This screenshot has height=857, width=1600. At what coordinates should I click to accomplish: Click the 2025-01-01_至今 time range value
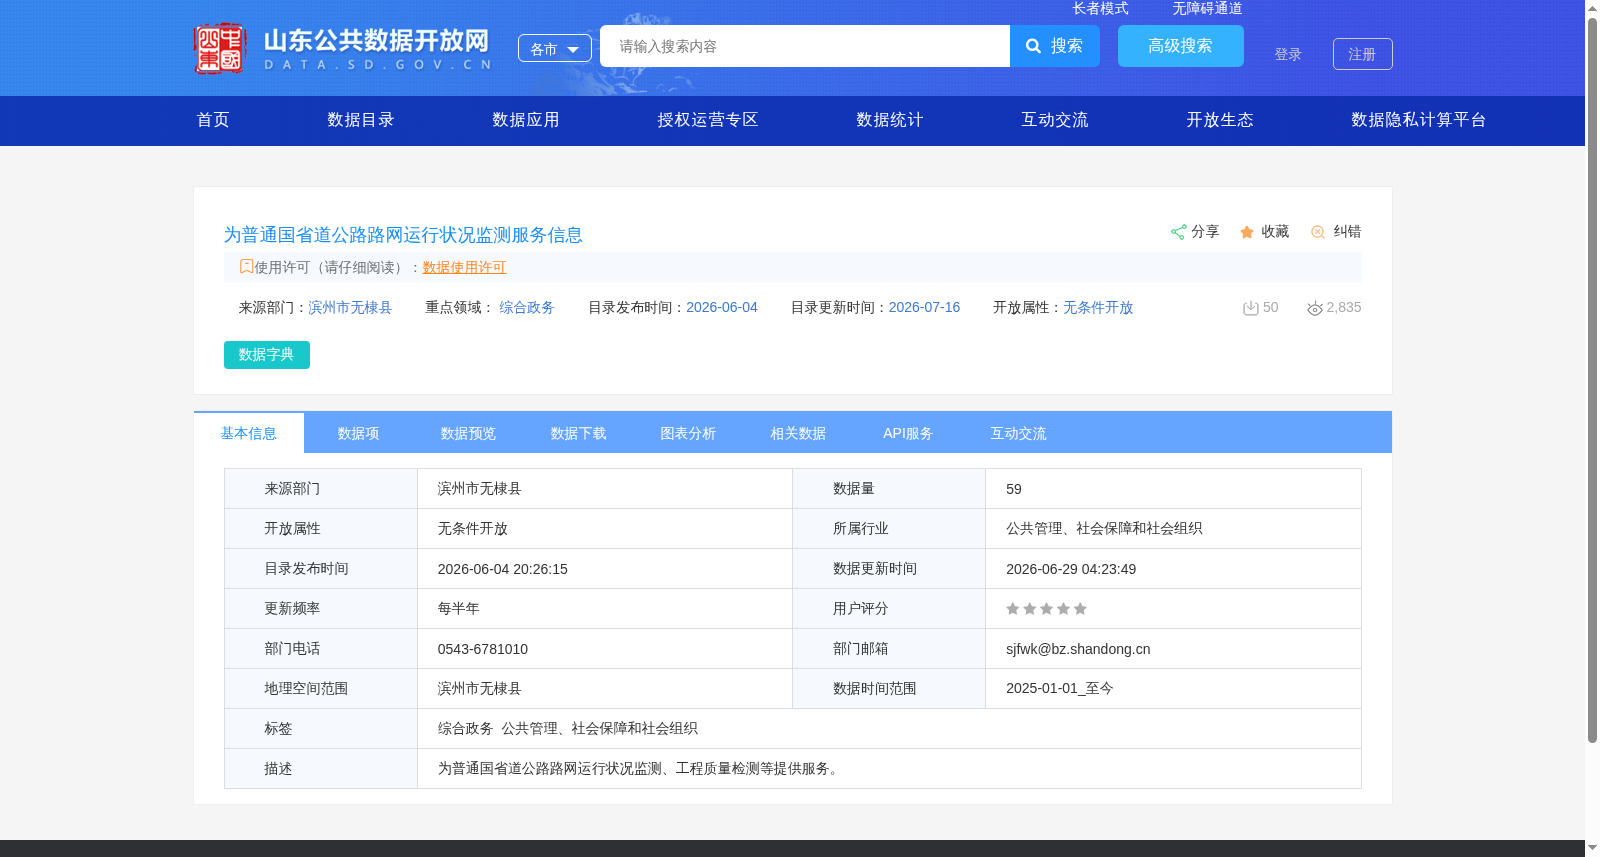[1060, 689]
